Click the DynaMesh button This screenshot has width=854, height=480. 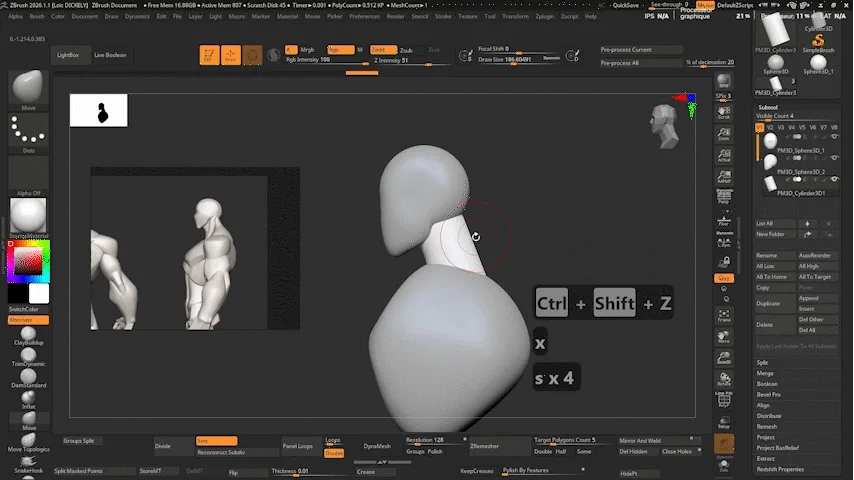pos(377,445)
